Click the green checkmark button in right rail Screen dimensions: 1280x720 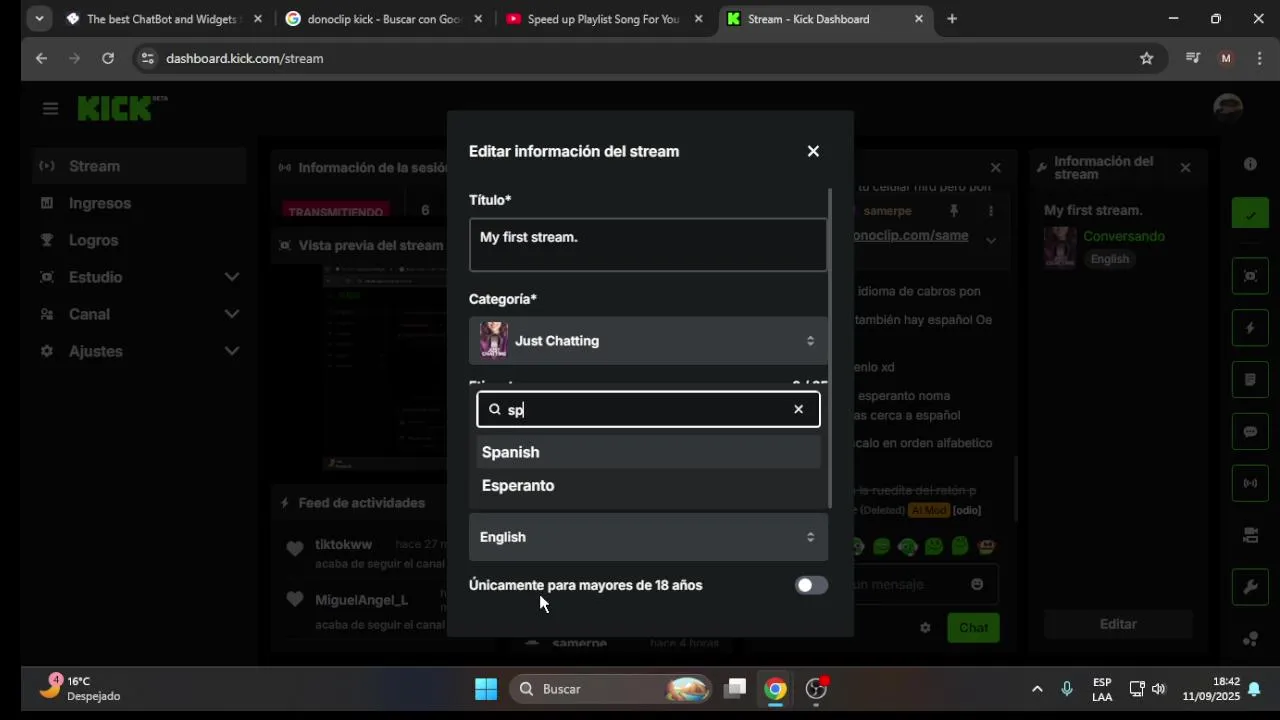pos(1250,214)
